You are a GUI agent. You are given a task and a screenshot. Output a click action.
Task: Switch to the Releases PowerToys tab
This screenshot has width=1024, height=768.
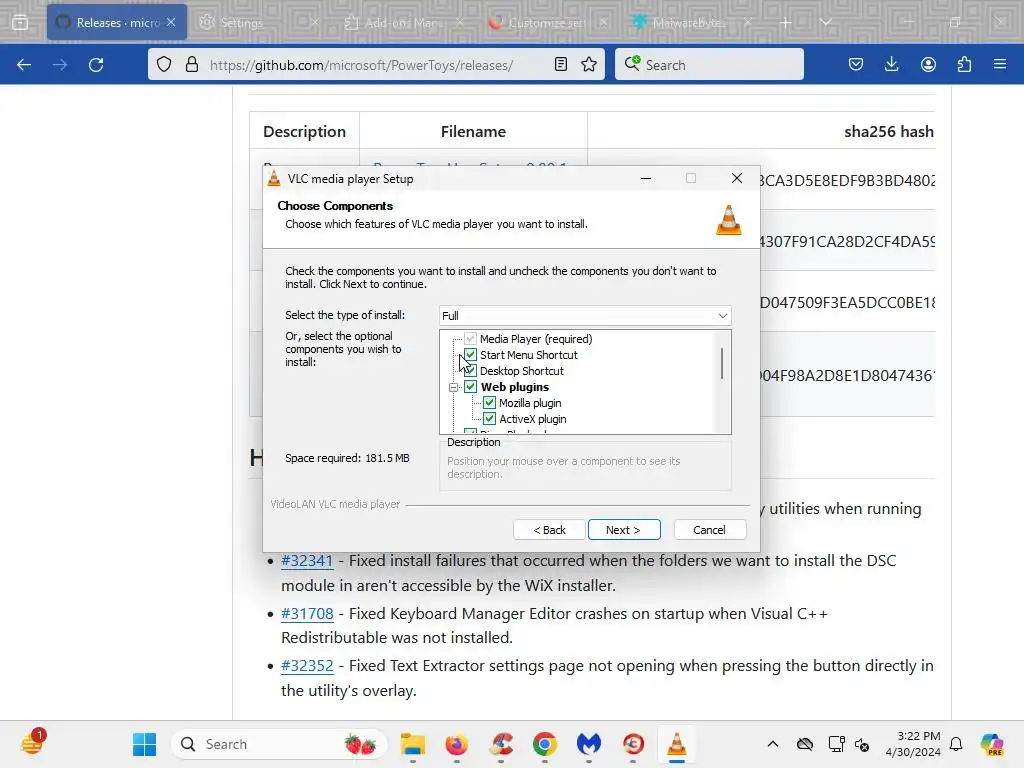[x=108, y=22]
